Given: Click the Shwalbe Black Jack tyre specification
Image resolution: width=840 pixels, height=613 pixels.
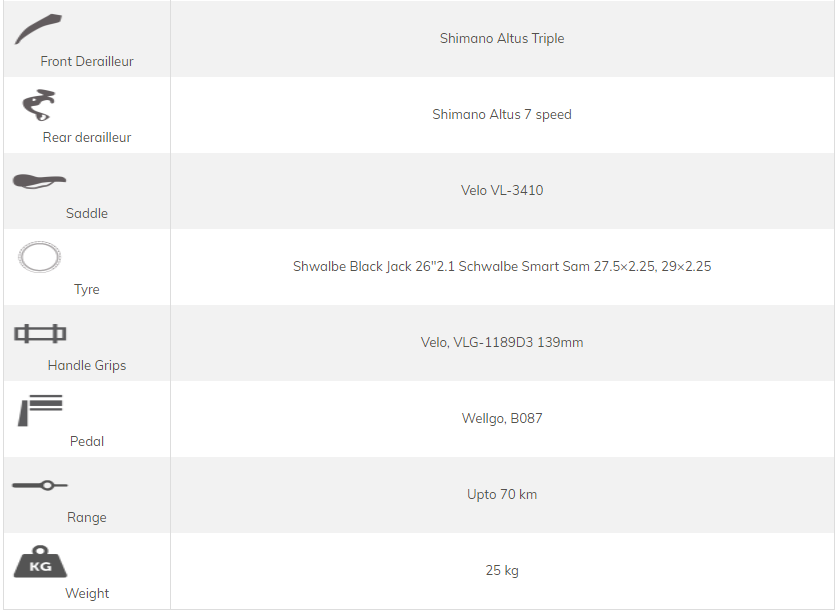Looking at the screenshot, I should point(502,266).
